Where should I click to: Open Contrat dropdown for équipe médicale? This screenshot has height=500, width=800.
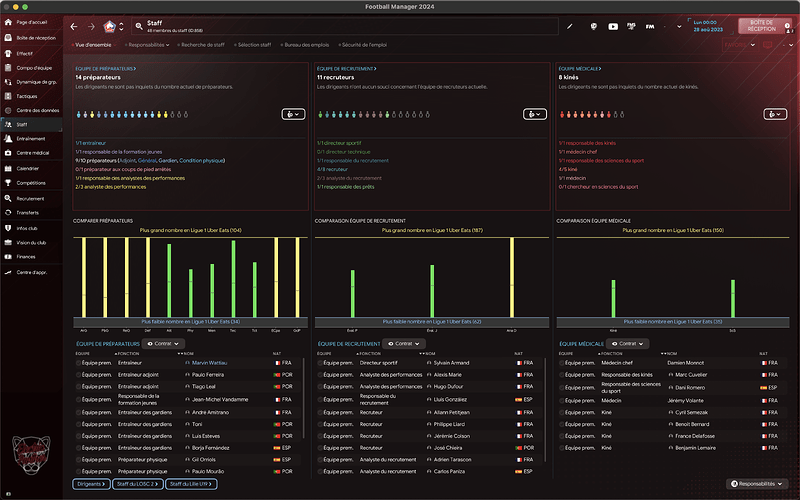(x=628, y=344)
